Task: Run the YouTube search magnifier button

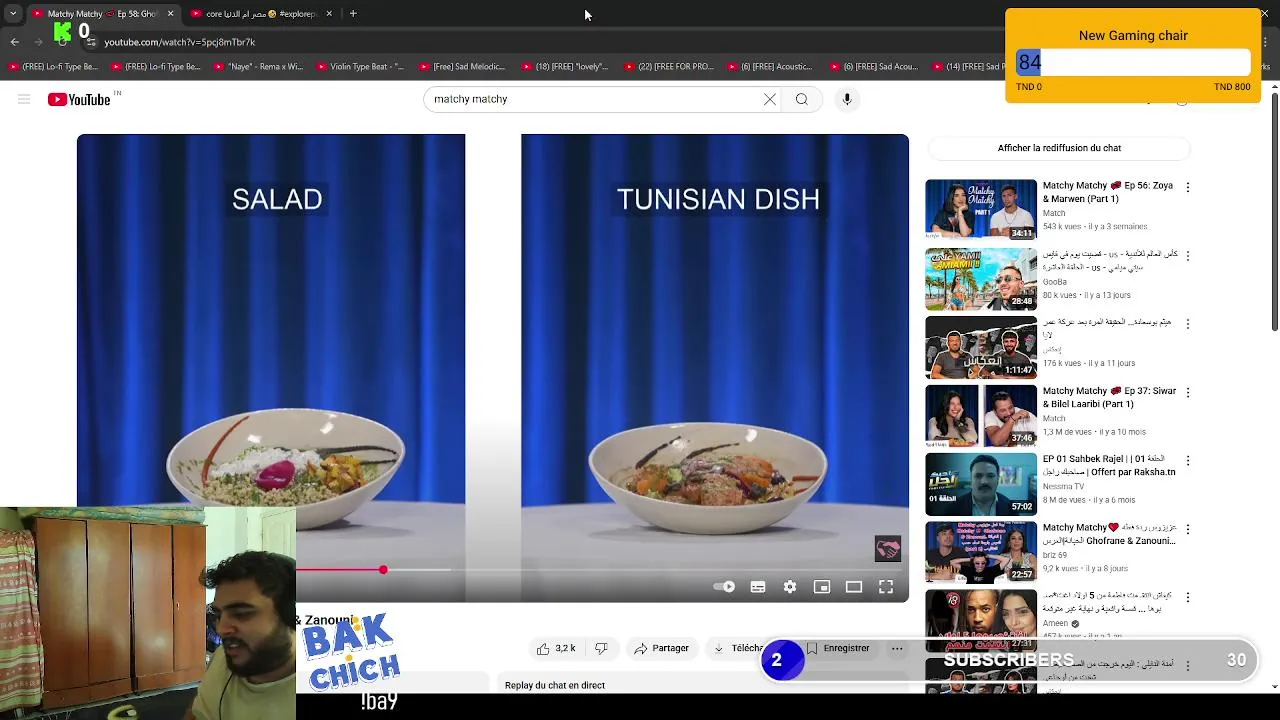Action: tap(801, 99)
